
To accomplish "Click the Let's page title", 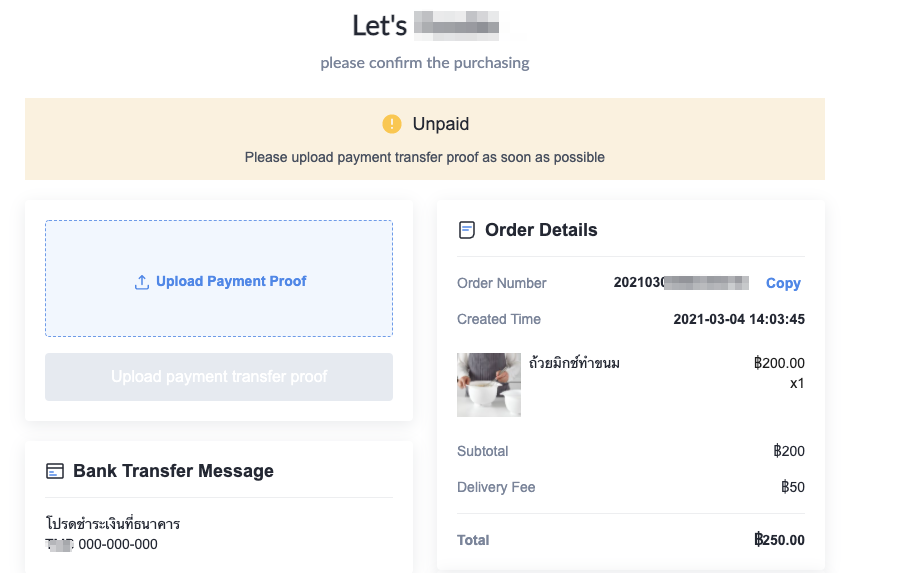I will pos(380,26).
